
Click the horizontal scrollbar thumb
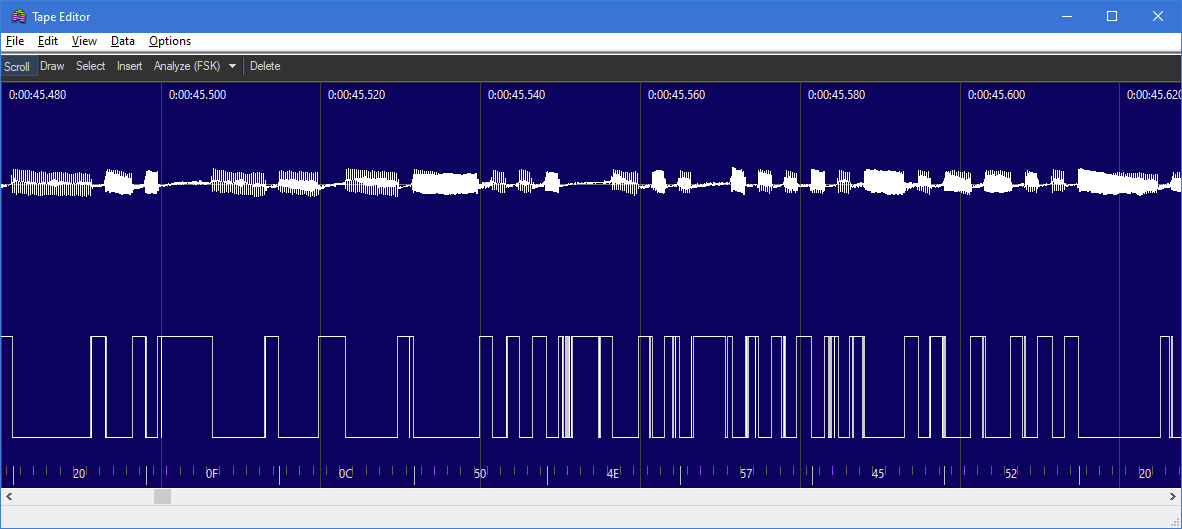point(162,497)
